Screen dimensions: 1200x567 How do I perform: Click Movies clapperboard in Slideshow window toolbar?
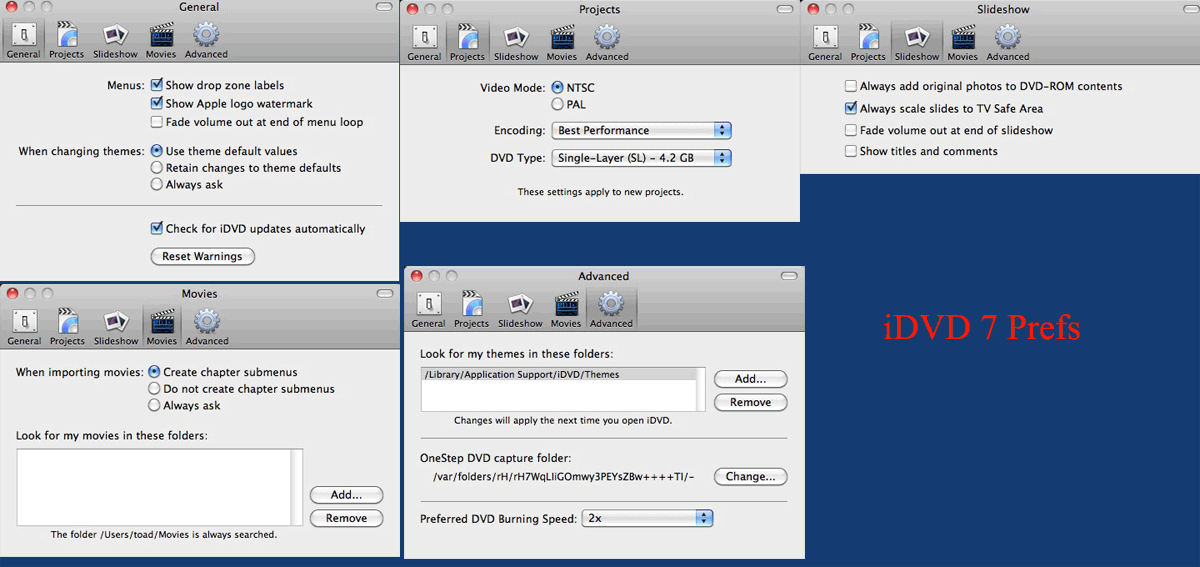click(x=963, y=43)
